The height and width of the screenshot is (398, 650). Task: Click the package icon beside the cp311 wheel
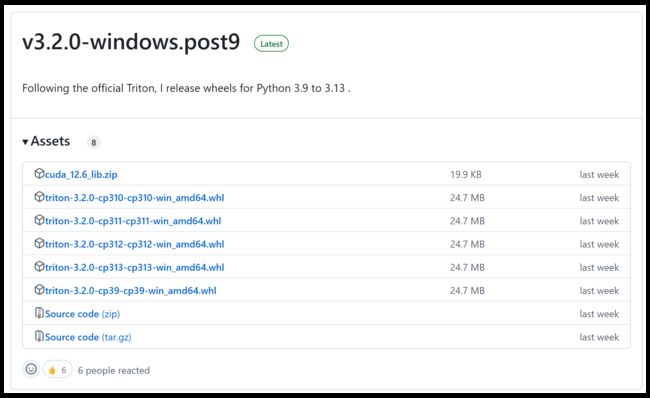coord(39,220)
